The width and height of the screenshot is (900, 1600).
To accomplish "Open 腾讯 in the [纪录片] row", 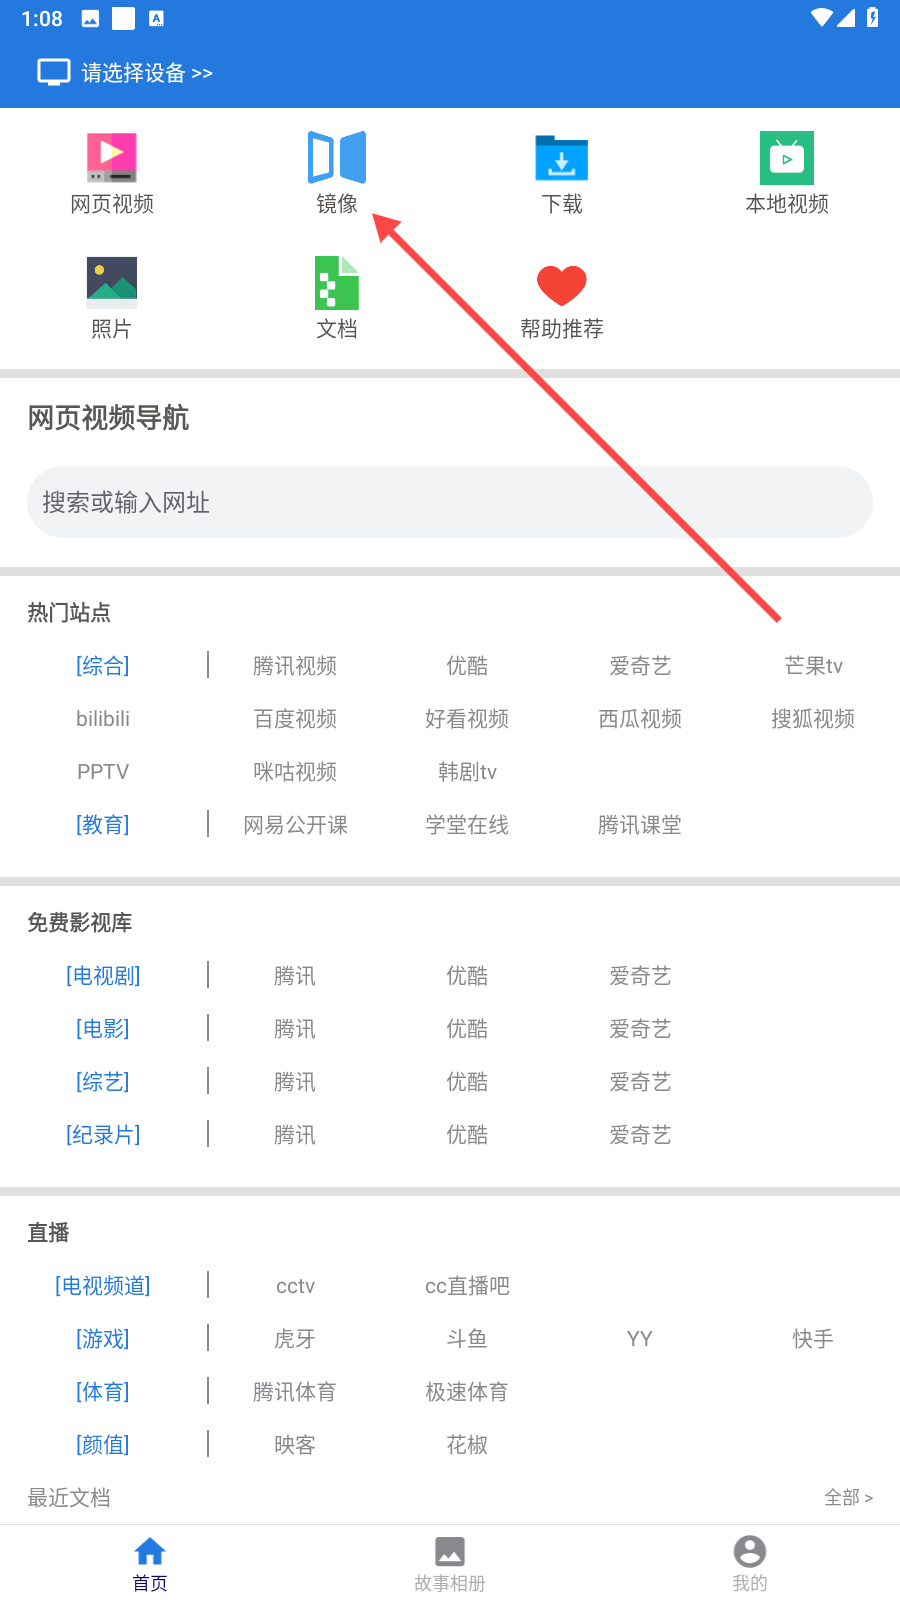I will [295, 1135].
